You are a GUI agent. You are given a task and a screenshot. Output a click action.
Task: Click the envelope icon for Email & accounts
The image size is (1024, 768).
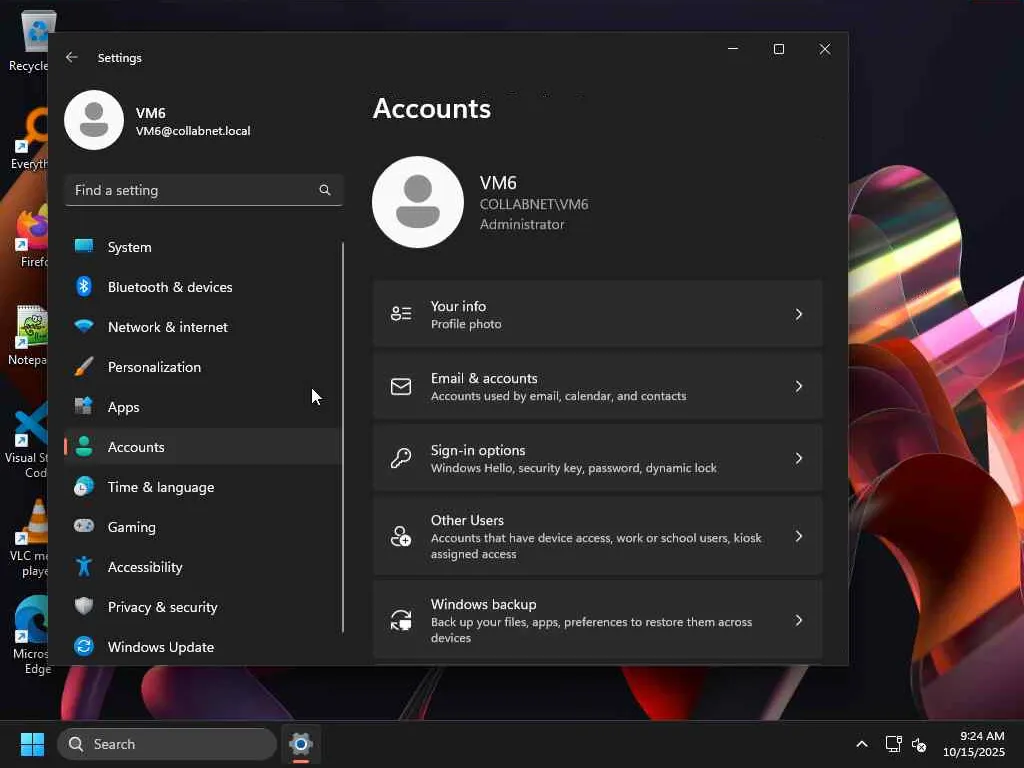401,387
